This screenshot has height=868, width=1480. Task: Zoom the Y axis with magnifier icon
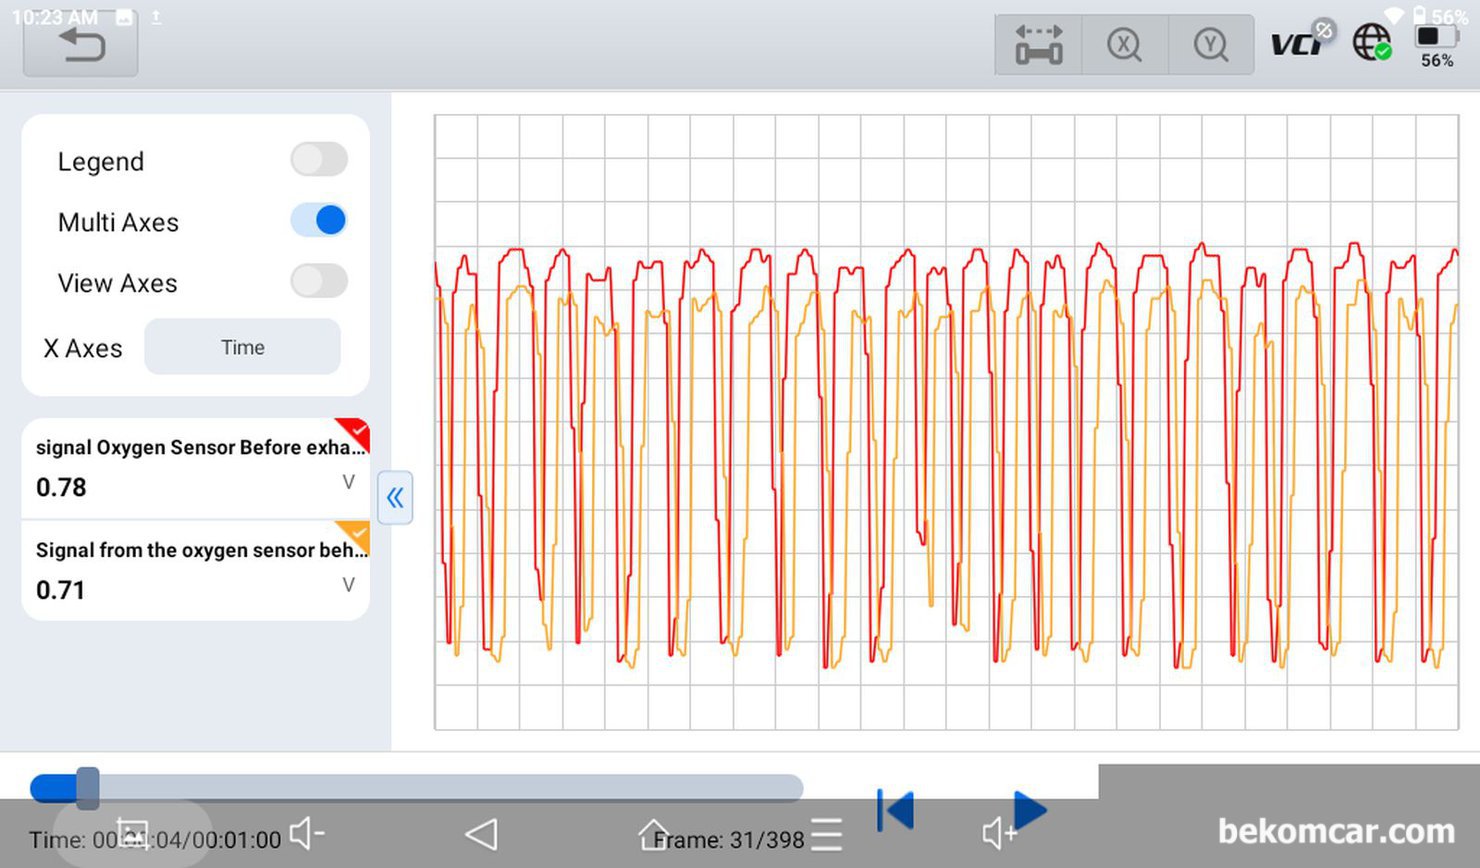coord(1211,45)
